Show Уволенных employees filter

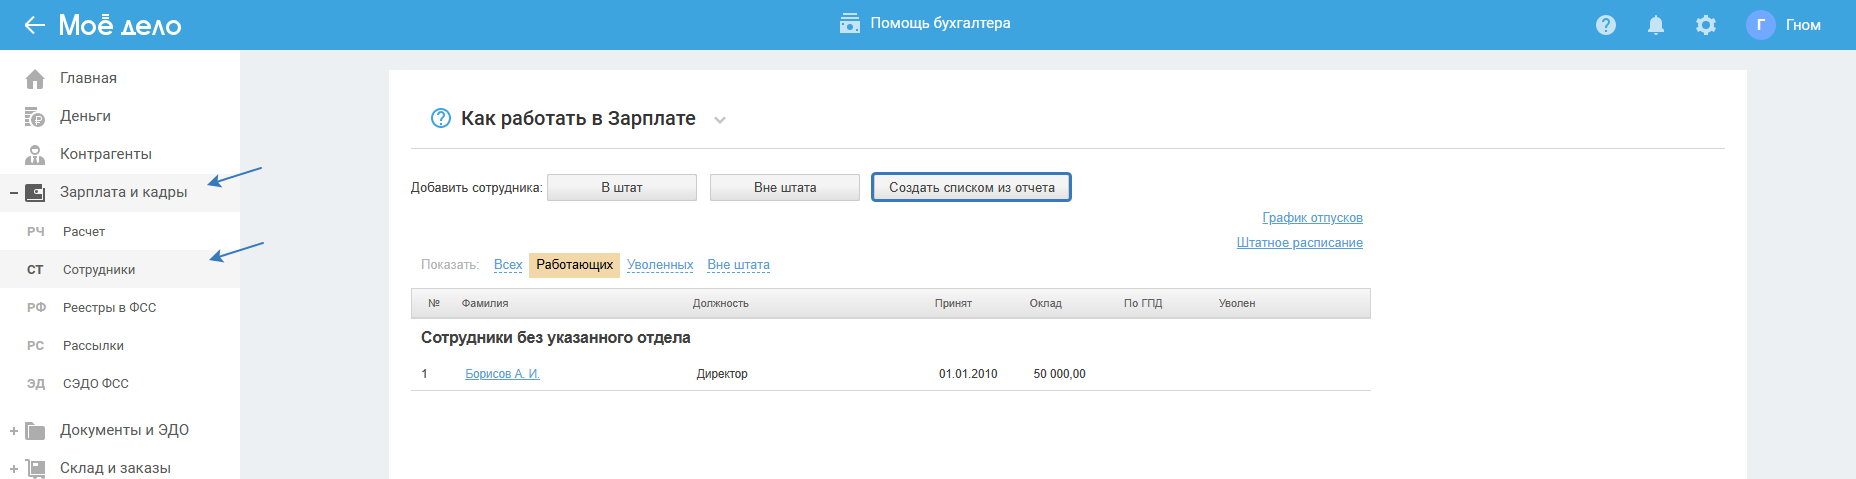pos(660,265)
